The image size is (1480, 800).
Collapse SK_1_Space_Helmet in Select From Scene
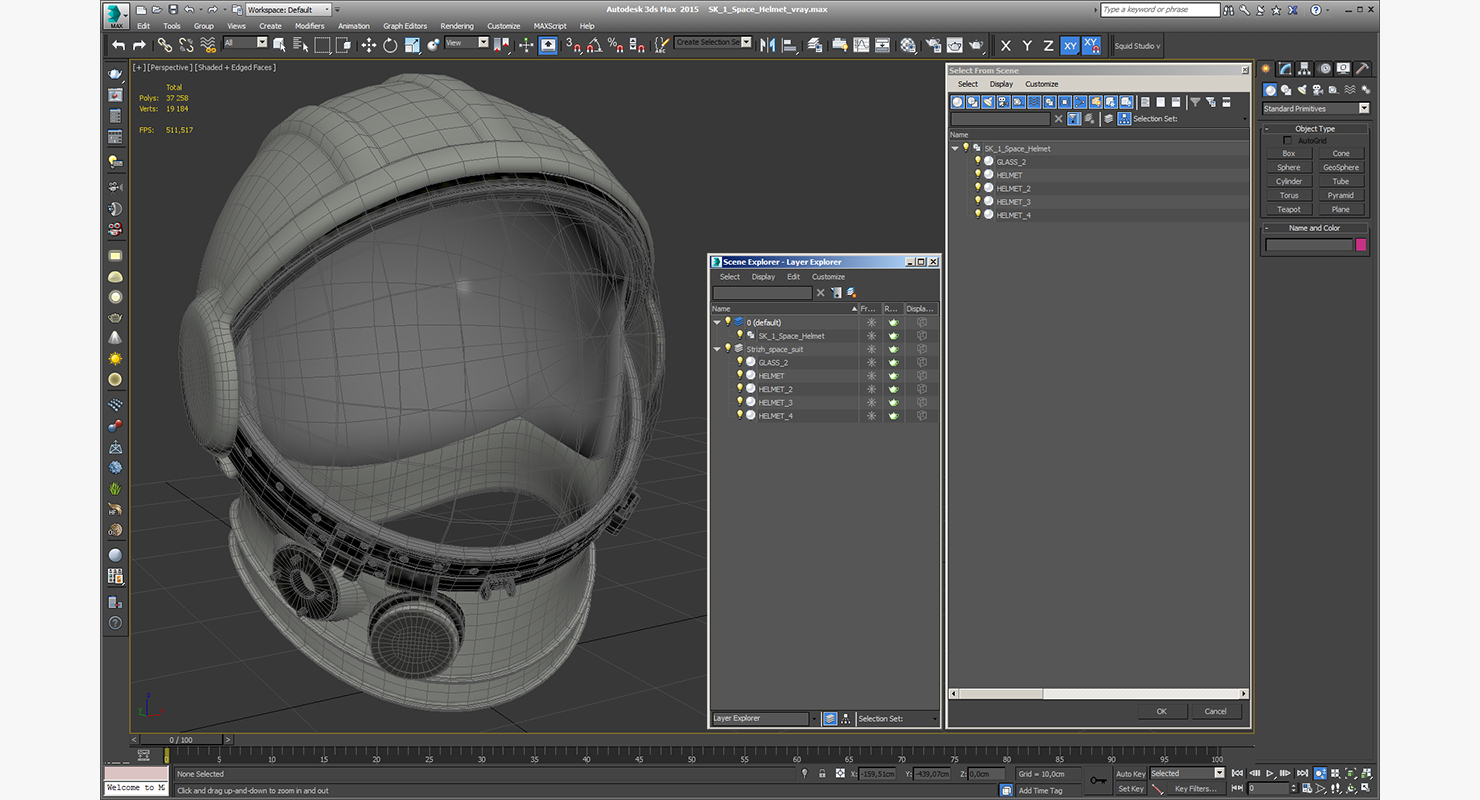(x=955, y=148)
